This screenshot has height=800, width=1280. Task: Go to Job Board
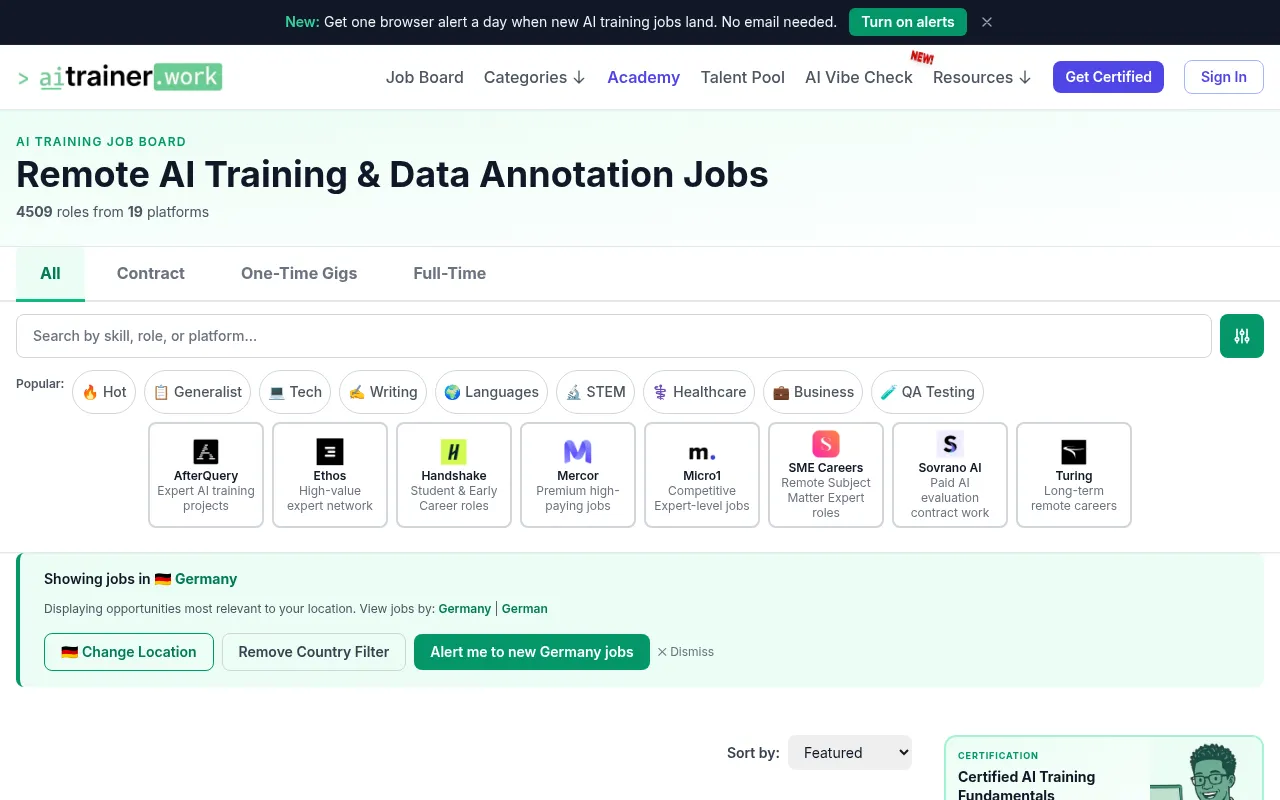(x=425, y=77)
